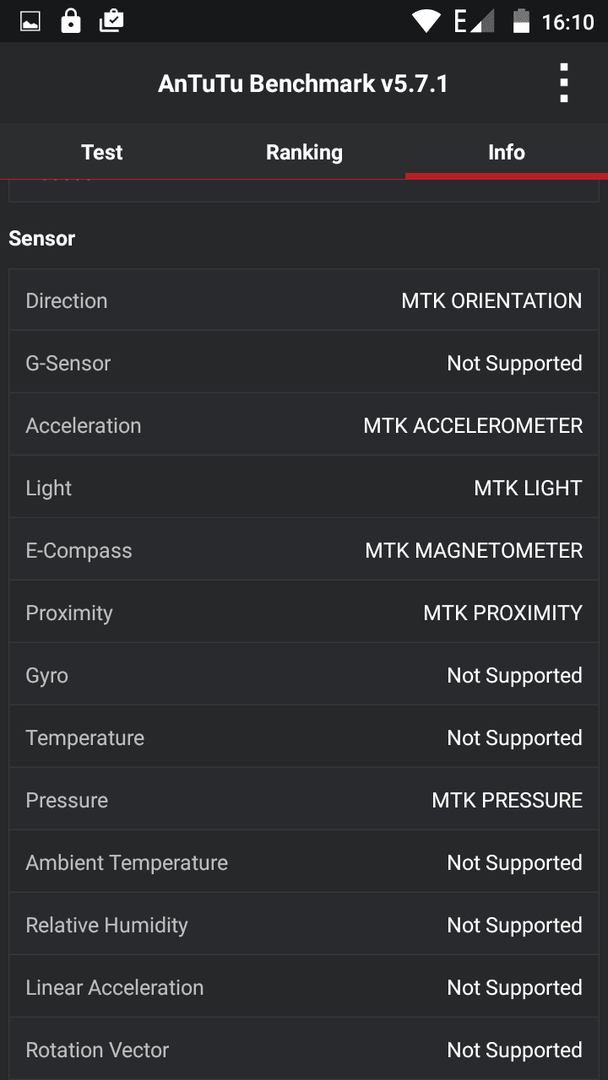Image resolution: width=608 pixels, height=1080 pixels.
Task: Open the three-dot overflow menu
Action: coord(564,83)
